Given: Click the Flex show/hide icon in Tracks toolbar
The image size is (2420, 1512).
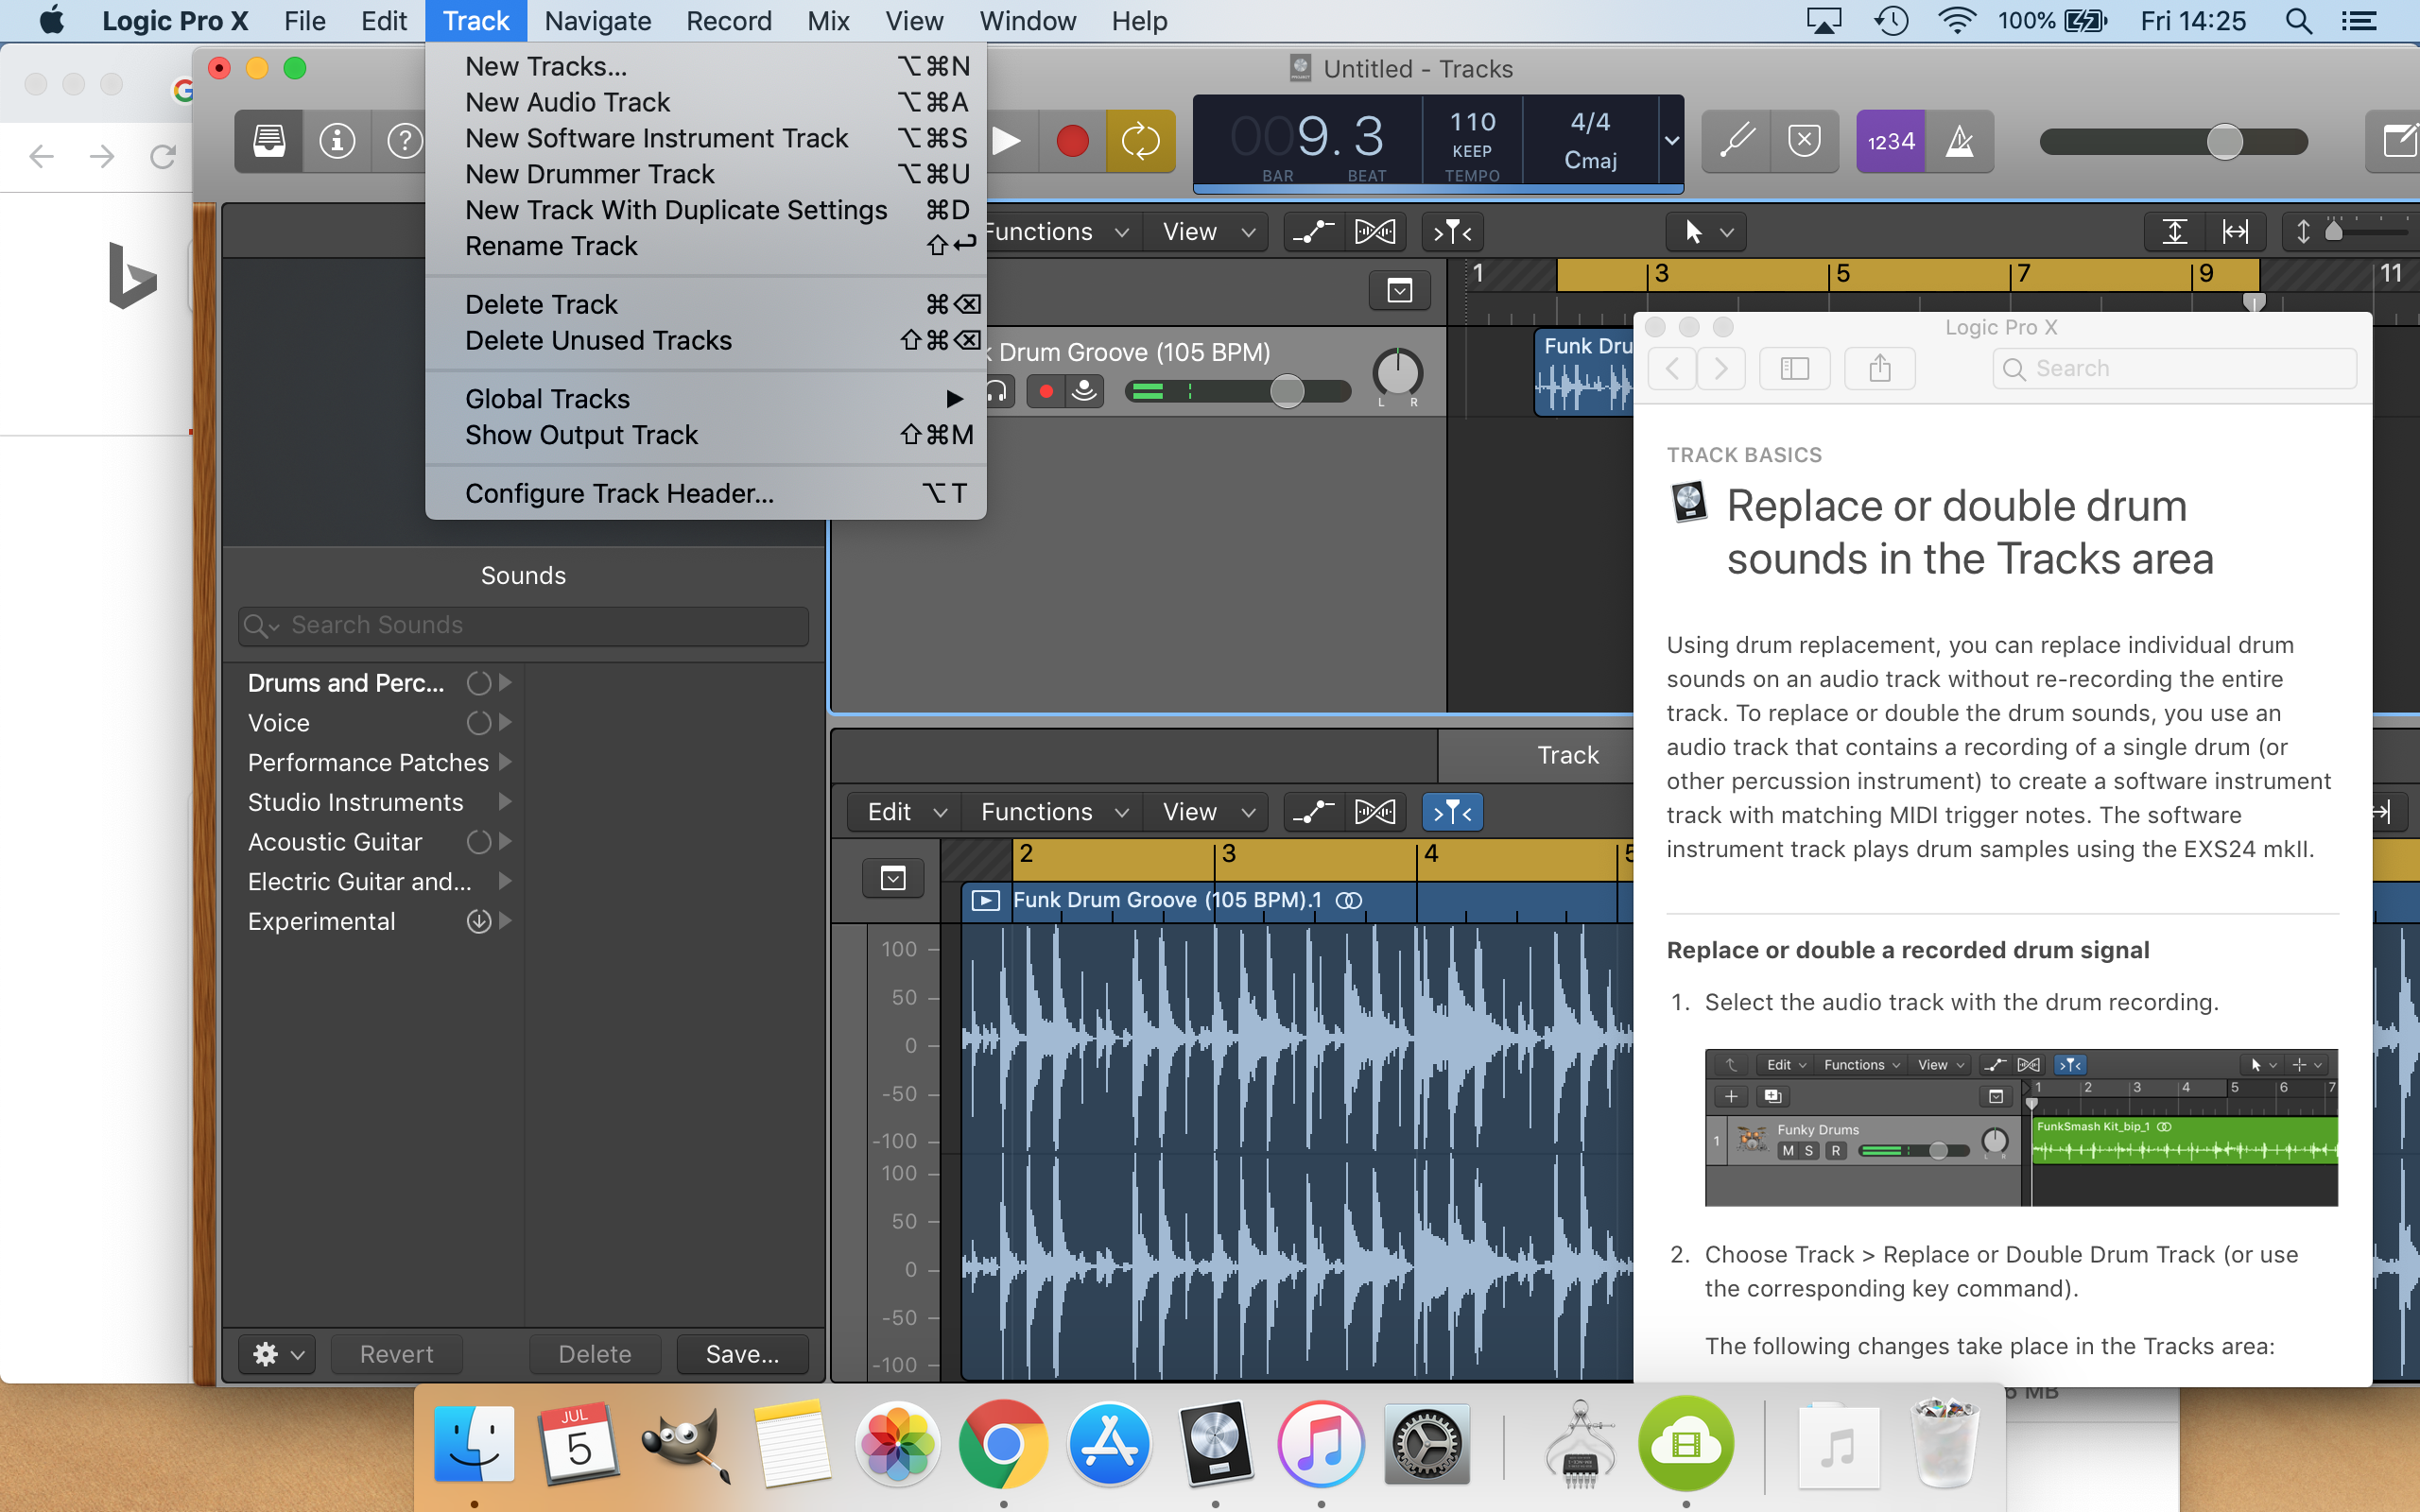Looking at the screenshot, I should pyautogui.click(x=1375, y=232).
